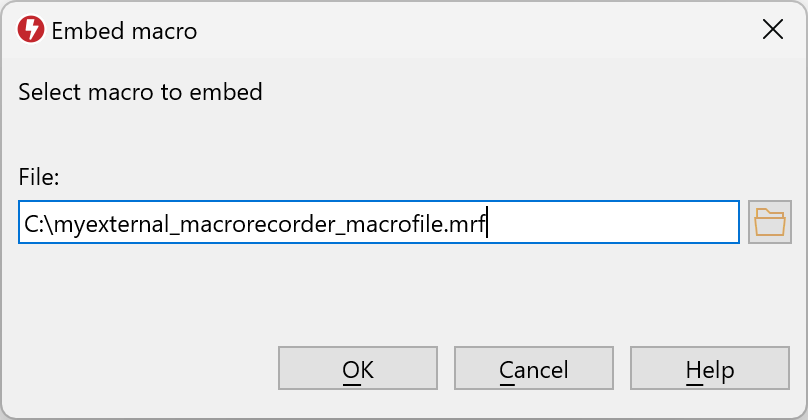Open Help for embedding macros
The image size is (808, 420).
pyautogui.click(x=709, y=370)
